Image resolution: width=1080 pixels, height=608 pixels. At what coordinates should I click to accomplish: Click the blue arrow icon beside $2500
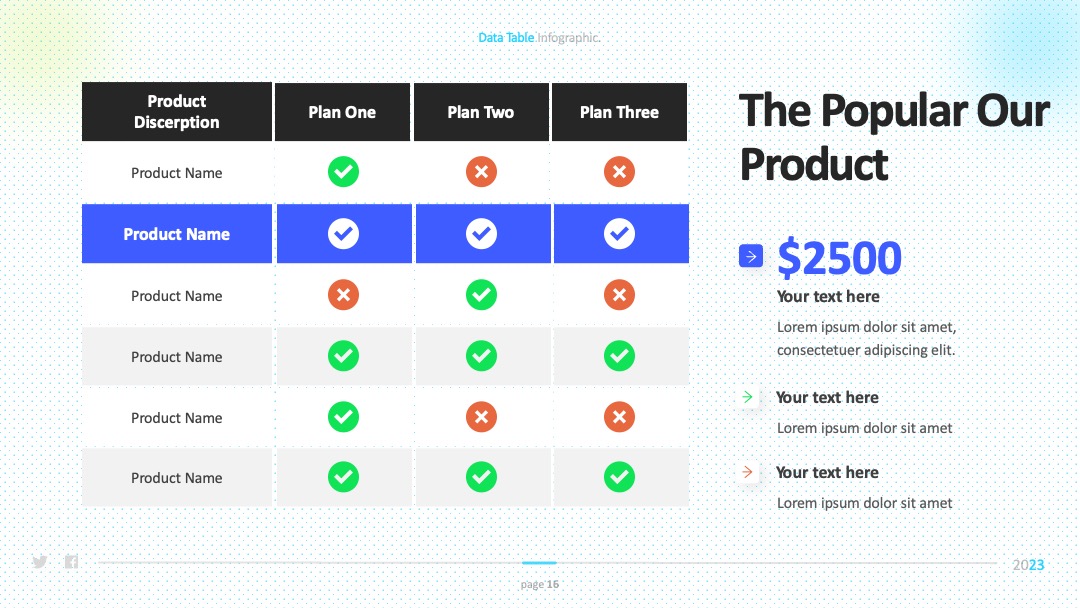[x=751, y=256]
